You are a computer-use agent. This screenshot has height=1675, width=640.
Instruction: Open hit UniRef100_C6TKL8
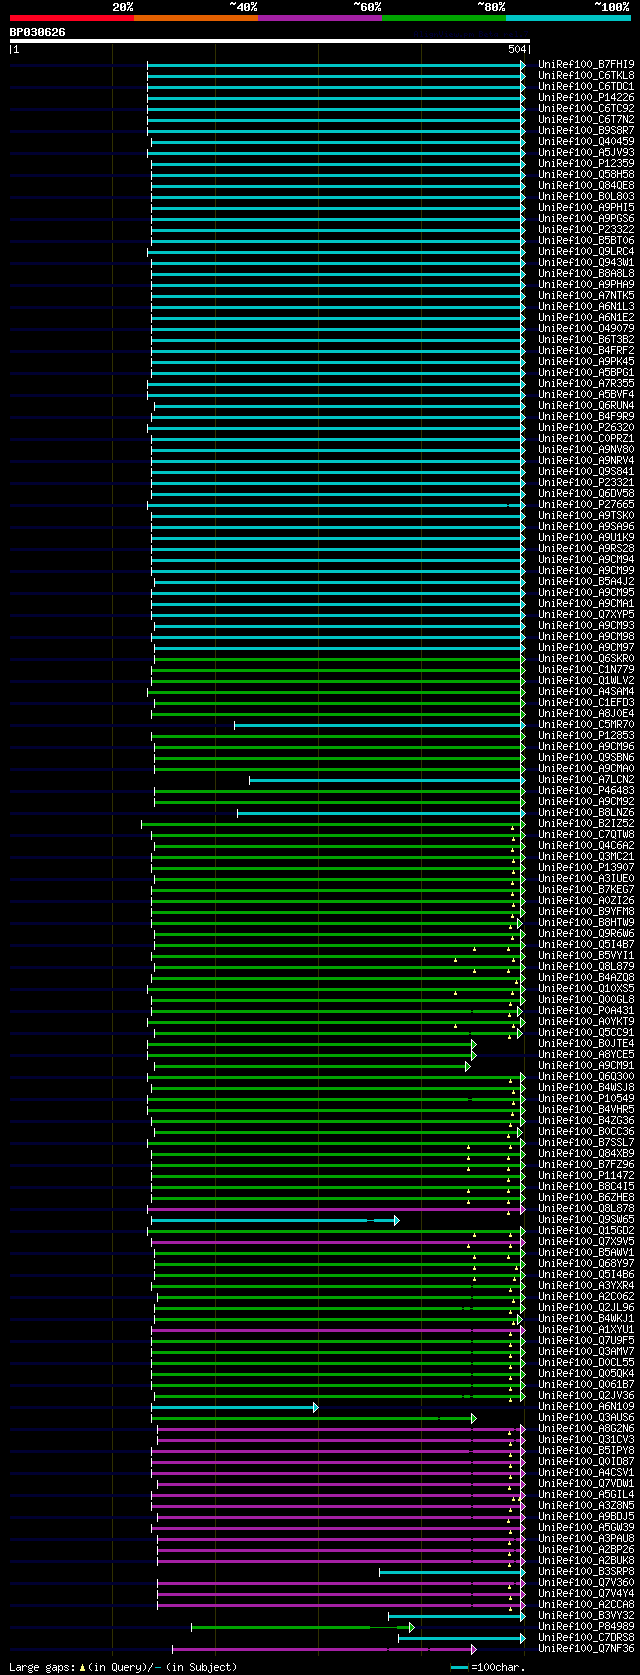coord(586,75)
